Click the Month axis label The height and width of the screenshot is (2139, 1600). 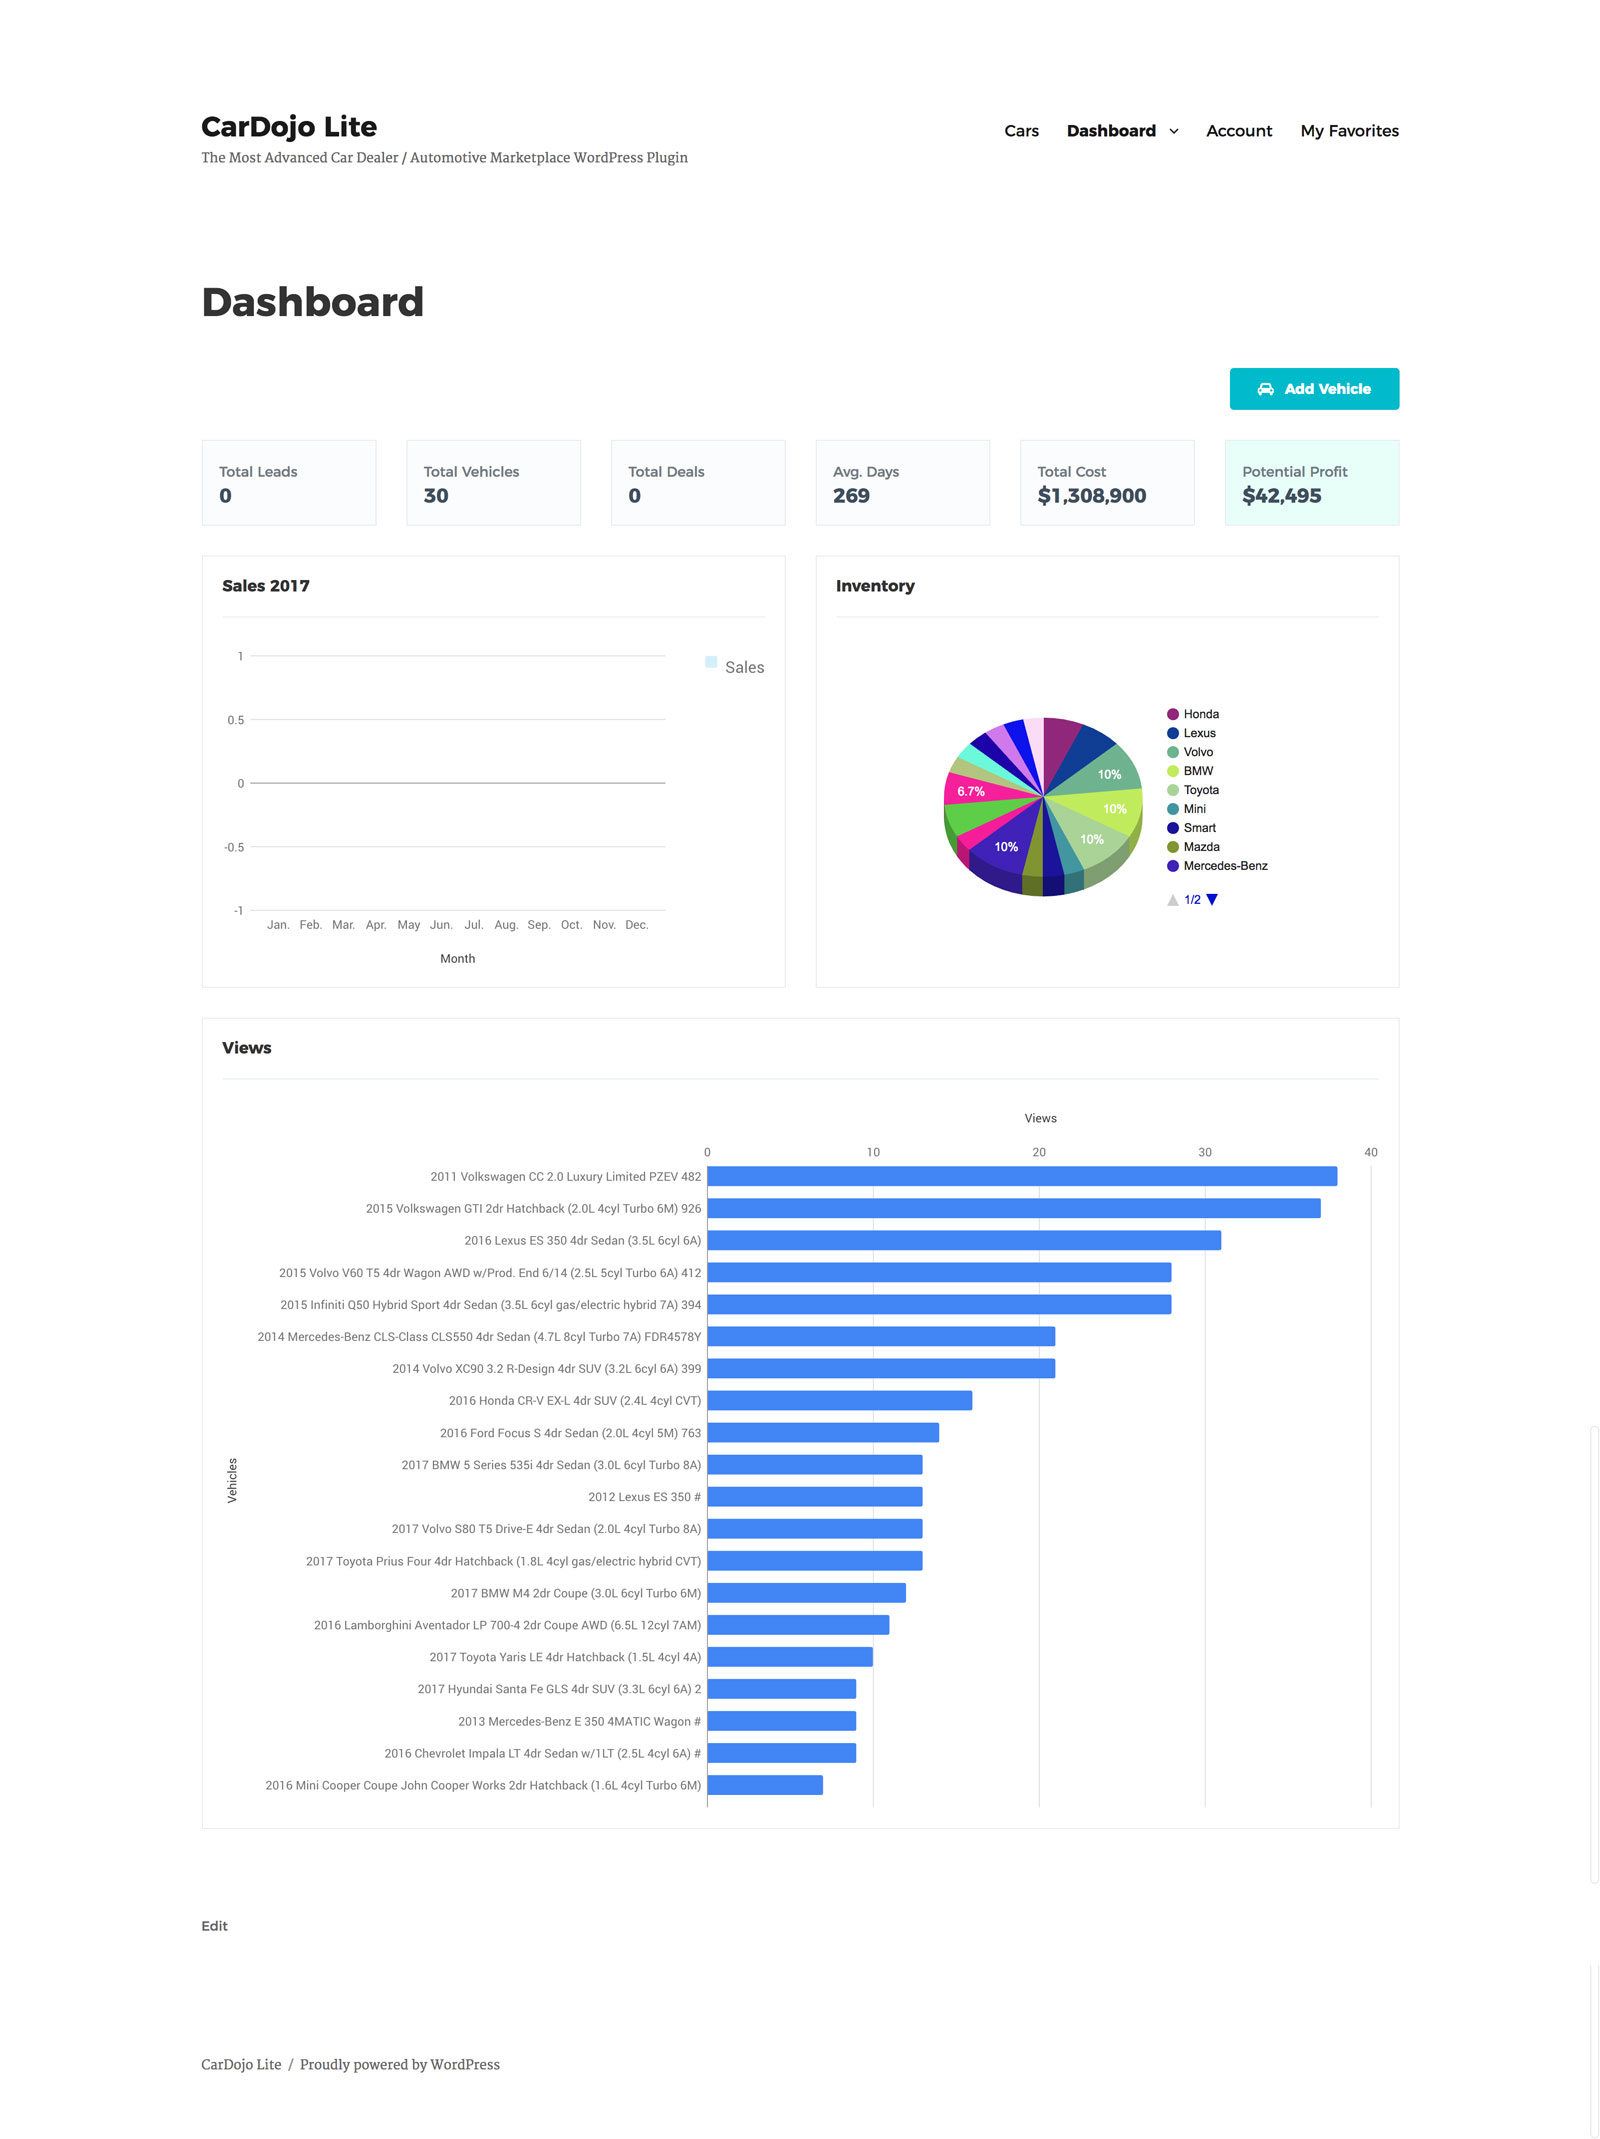pyautogui.click(x=457, y=958)
